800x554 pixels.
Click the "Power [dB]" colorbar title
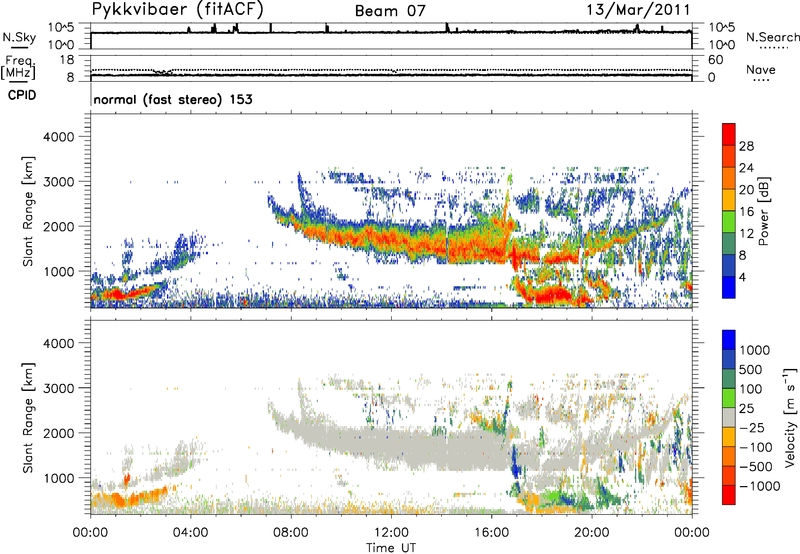[x=764, y=211]
